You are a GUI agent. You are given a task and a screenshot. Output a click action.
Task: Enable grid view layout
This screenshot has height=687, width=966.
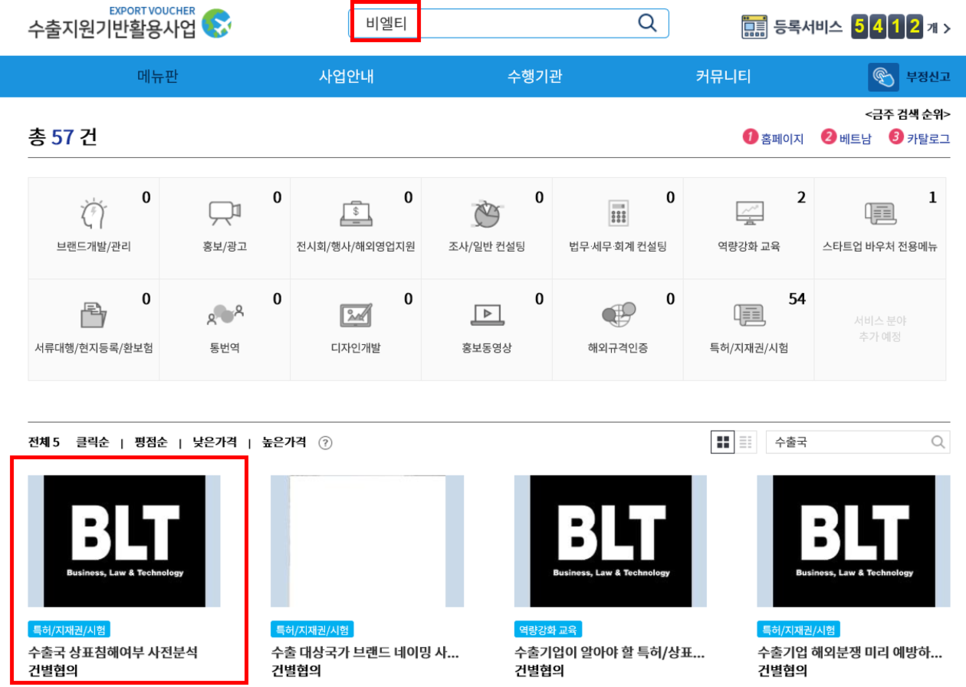point(723,441)
